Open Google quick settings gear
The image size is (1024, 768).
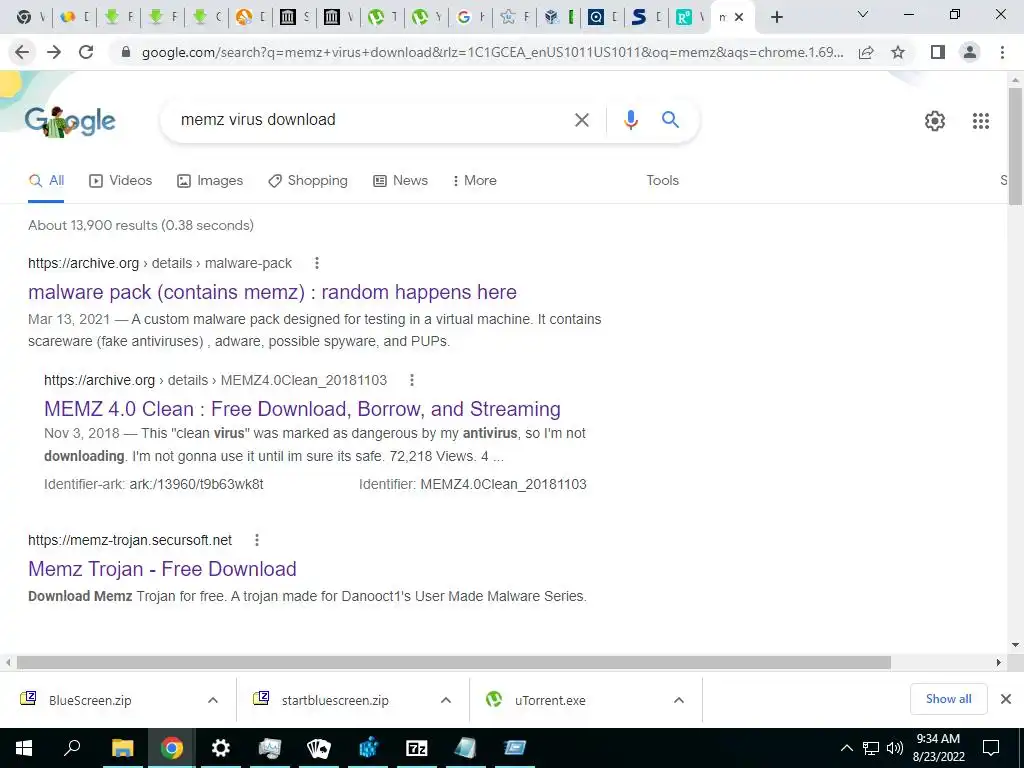pos(935,121)
